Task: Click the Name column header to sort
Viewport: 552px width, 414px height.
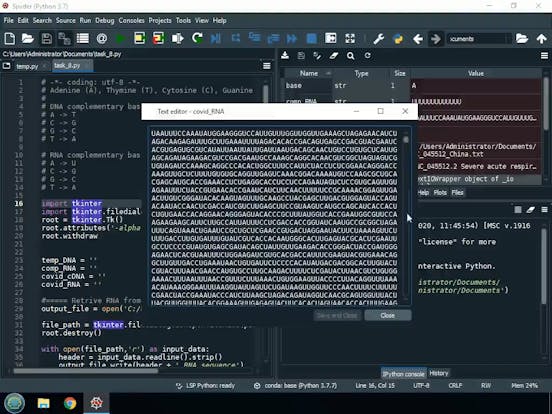Action: point(309,73)
